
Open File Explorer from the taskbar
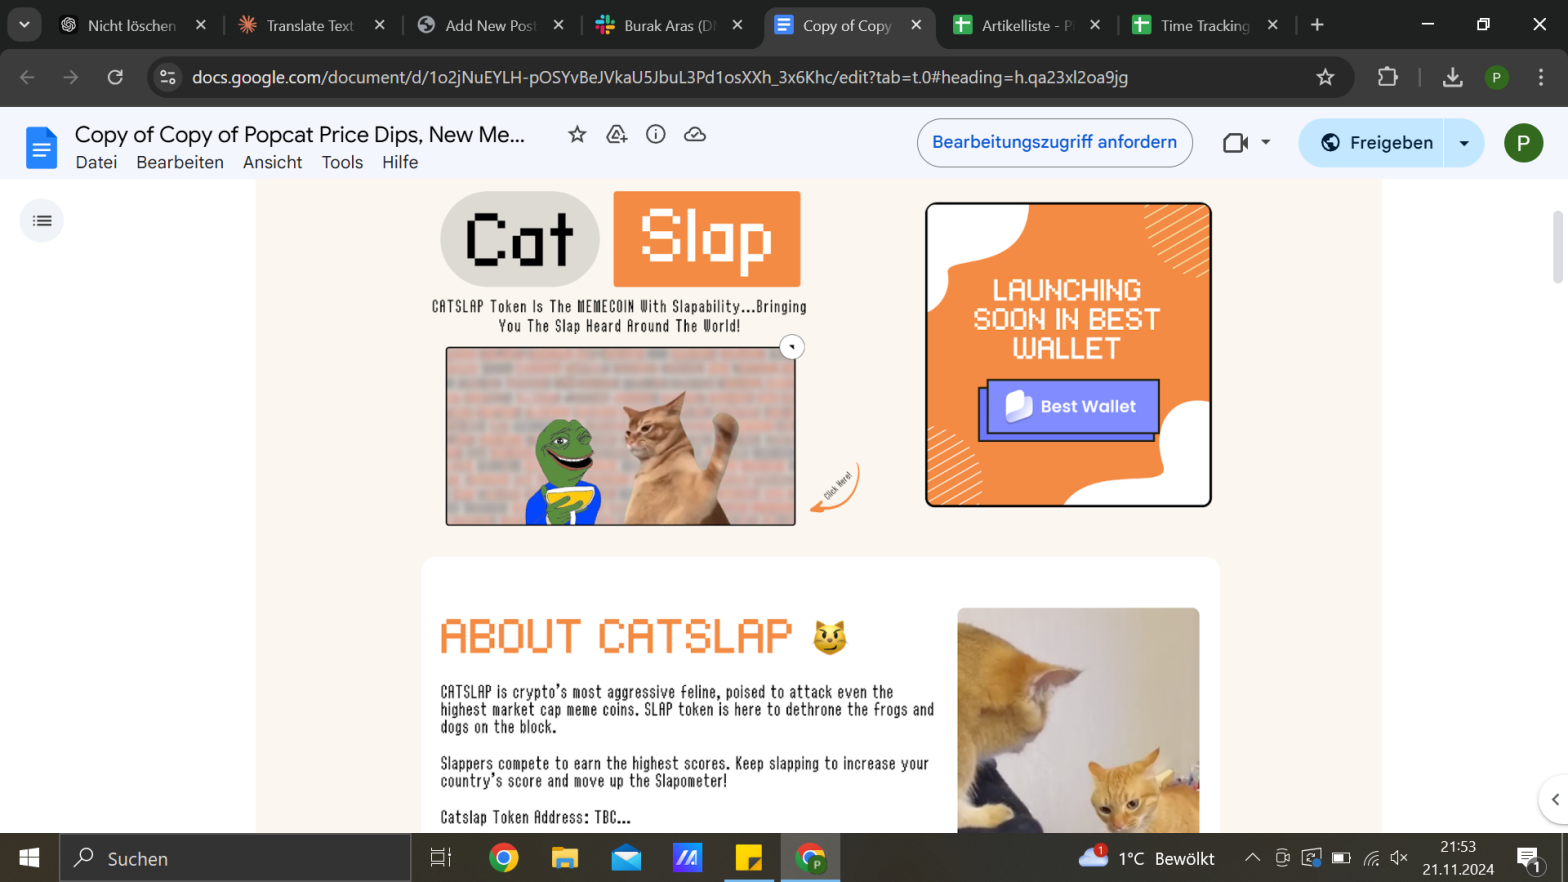click(x=565, y=858)
